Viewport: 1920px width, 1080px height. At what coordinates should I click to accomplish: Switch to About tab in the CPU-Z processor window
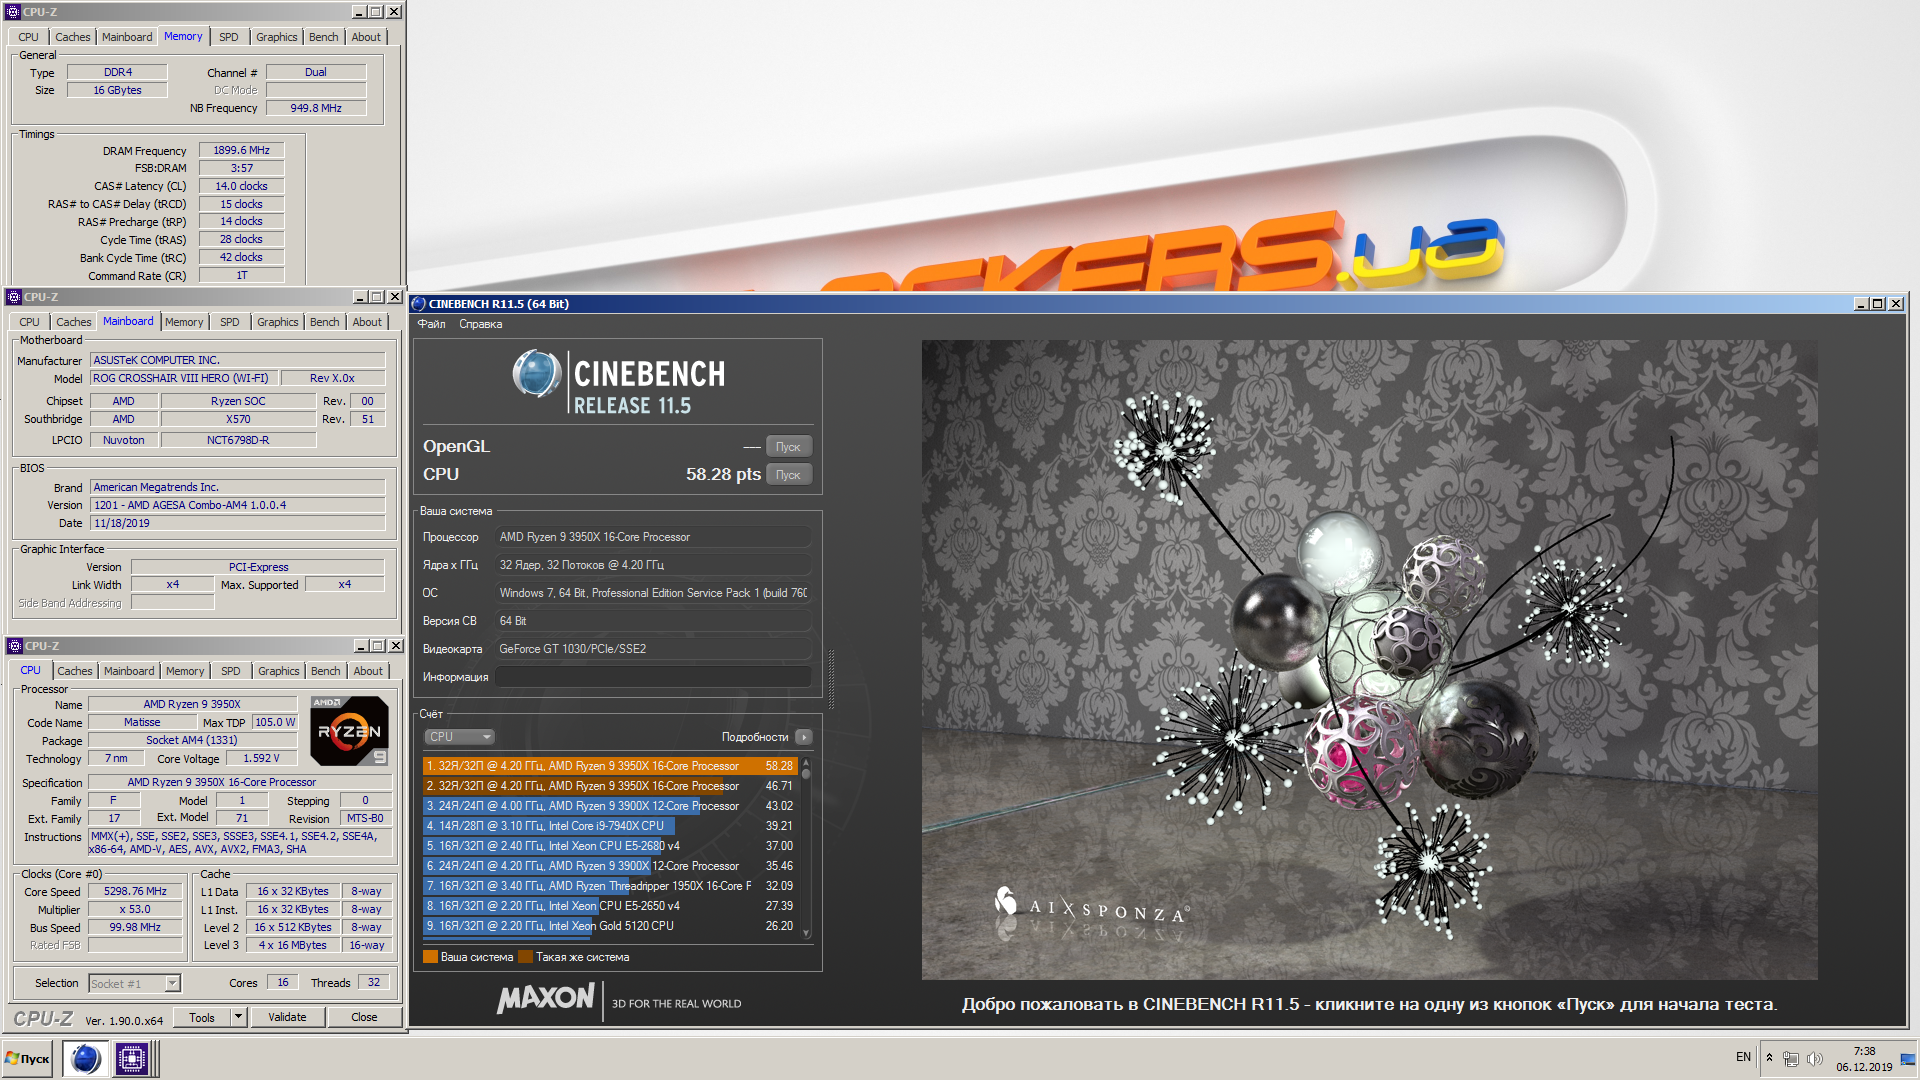pos(368,671)
